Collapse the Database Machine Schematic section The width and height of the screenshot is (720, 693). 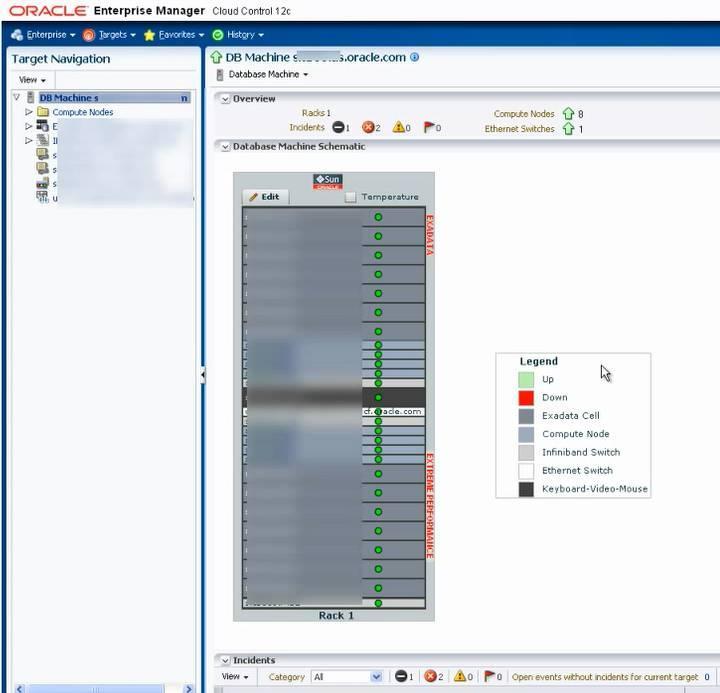point(225,146)
